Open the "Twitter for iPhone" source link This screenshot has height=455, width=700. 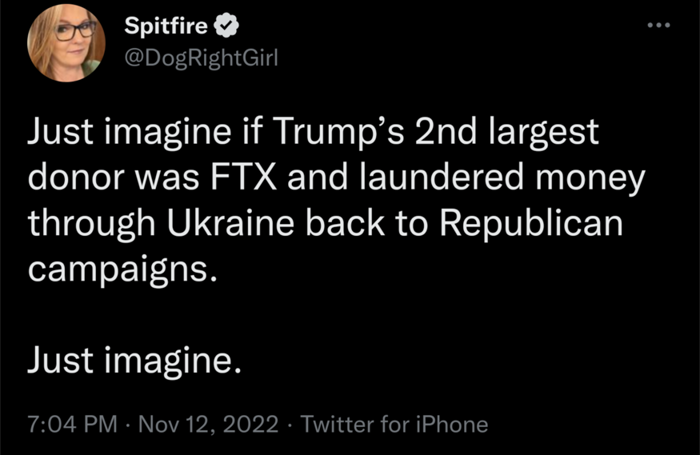coord(395,424)
